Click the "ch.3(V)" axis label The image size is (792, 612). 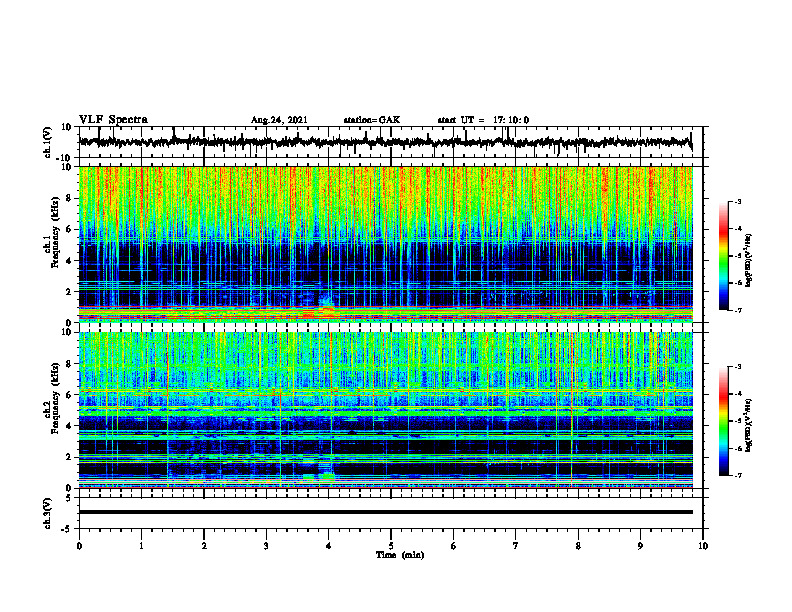(x=48, y=513)
